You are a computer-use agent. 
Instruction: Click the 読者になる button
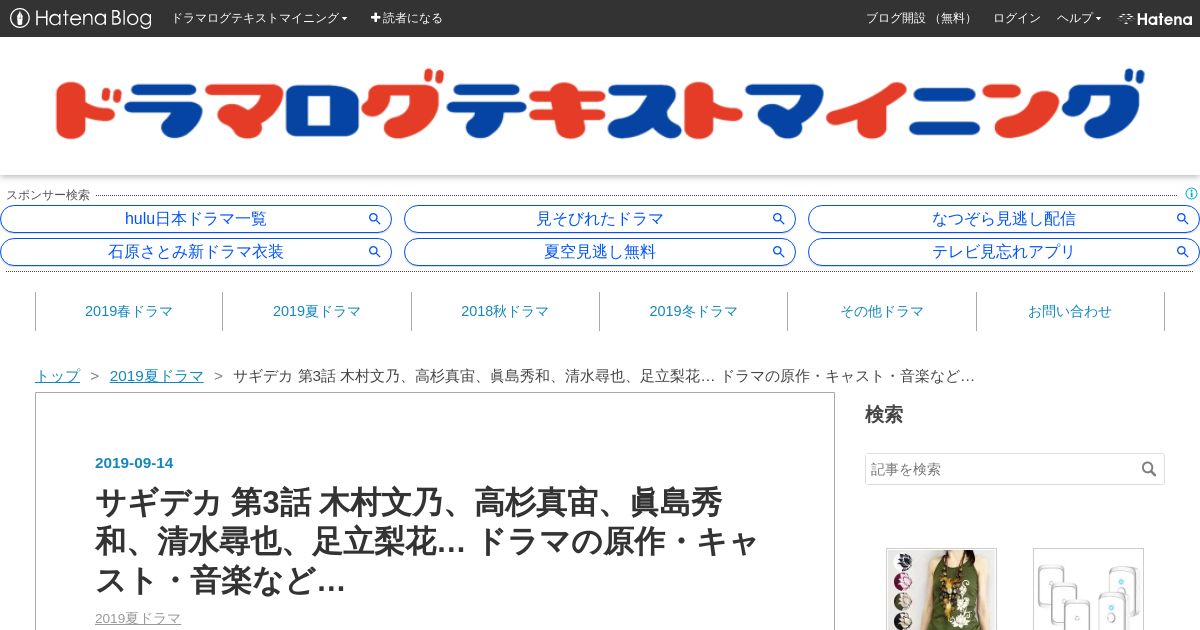tap(406, 18)
